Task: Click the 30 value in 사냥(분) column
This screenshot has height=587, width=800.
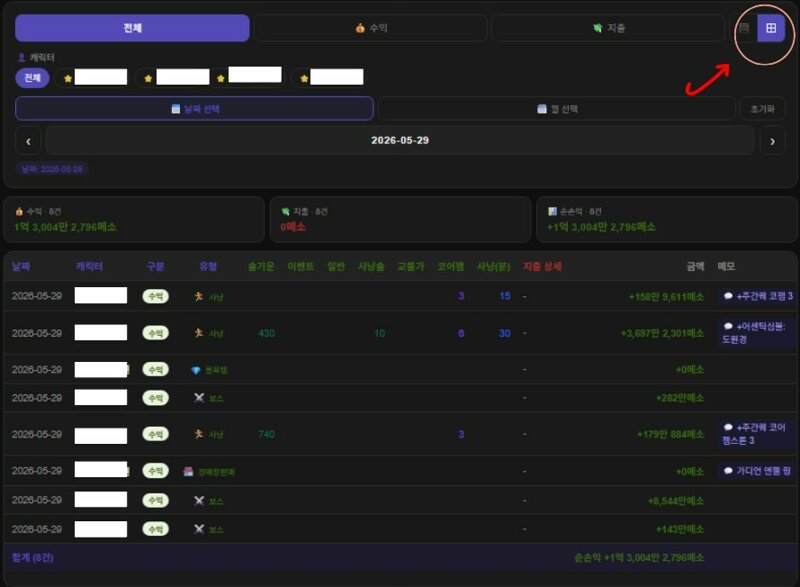Action: (505, 334)
